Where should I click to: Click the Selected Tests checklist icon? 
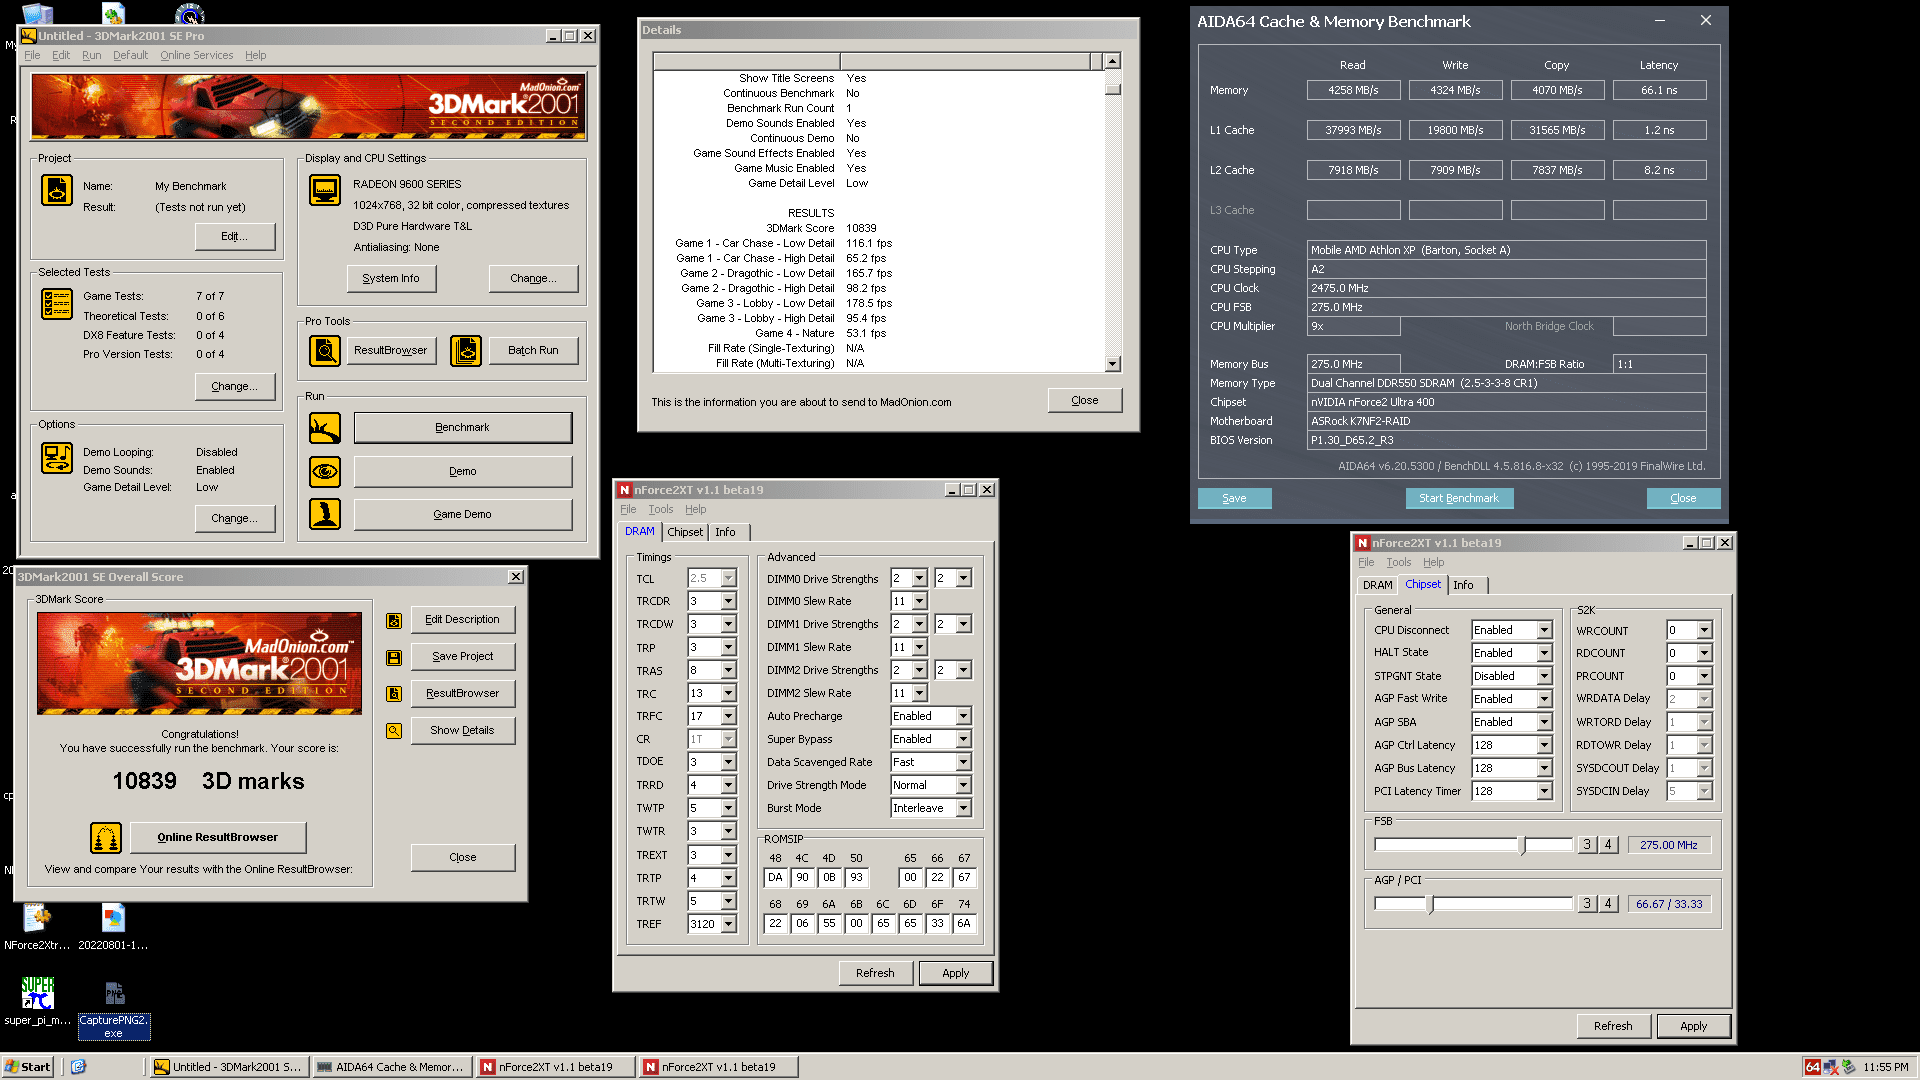57,303
